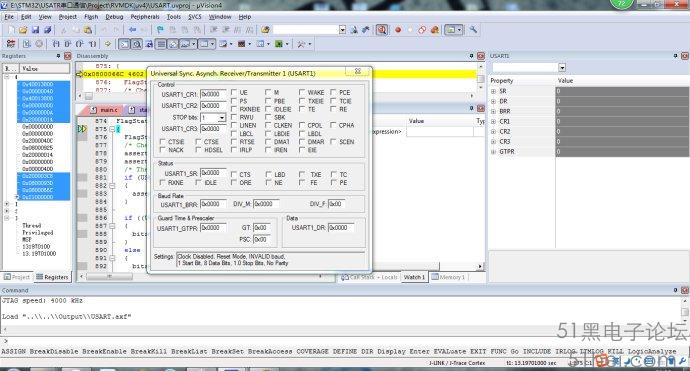Close the USART1 system viewer panel

point(685,56)
